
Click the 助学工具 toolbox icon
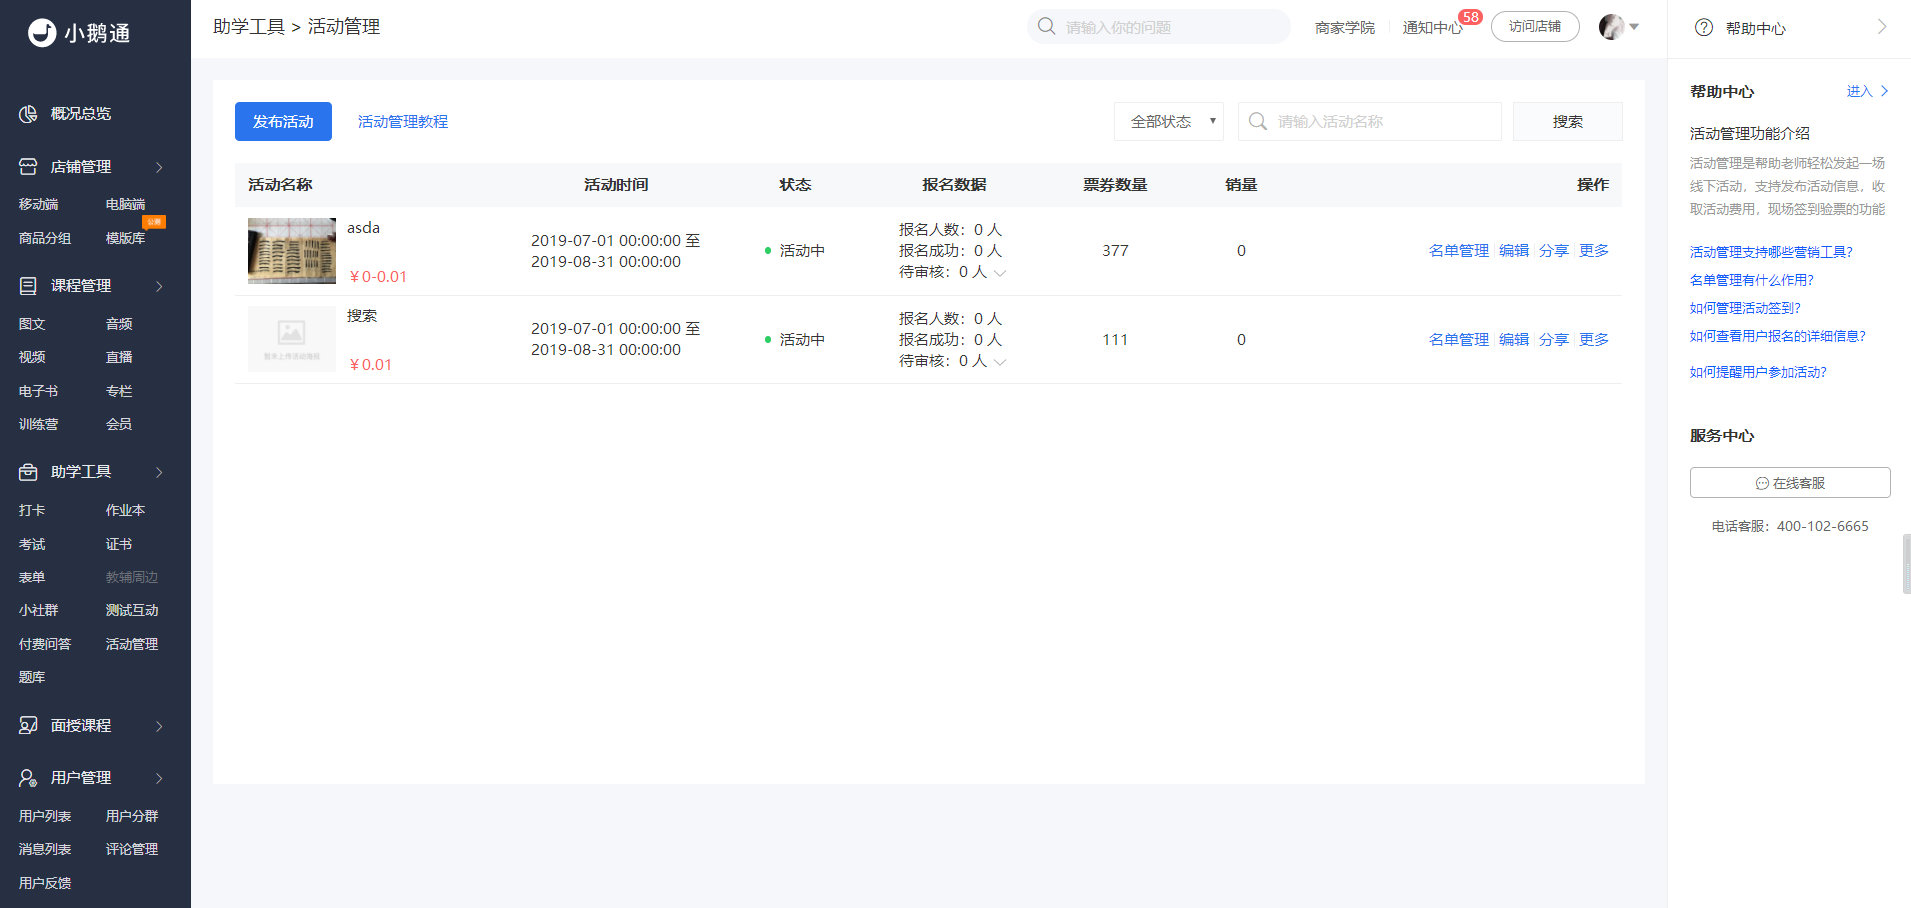pos(28,472)
